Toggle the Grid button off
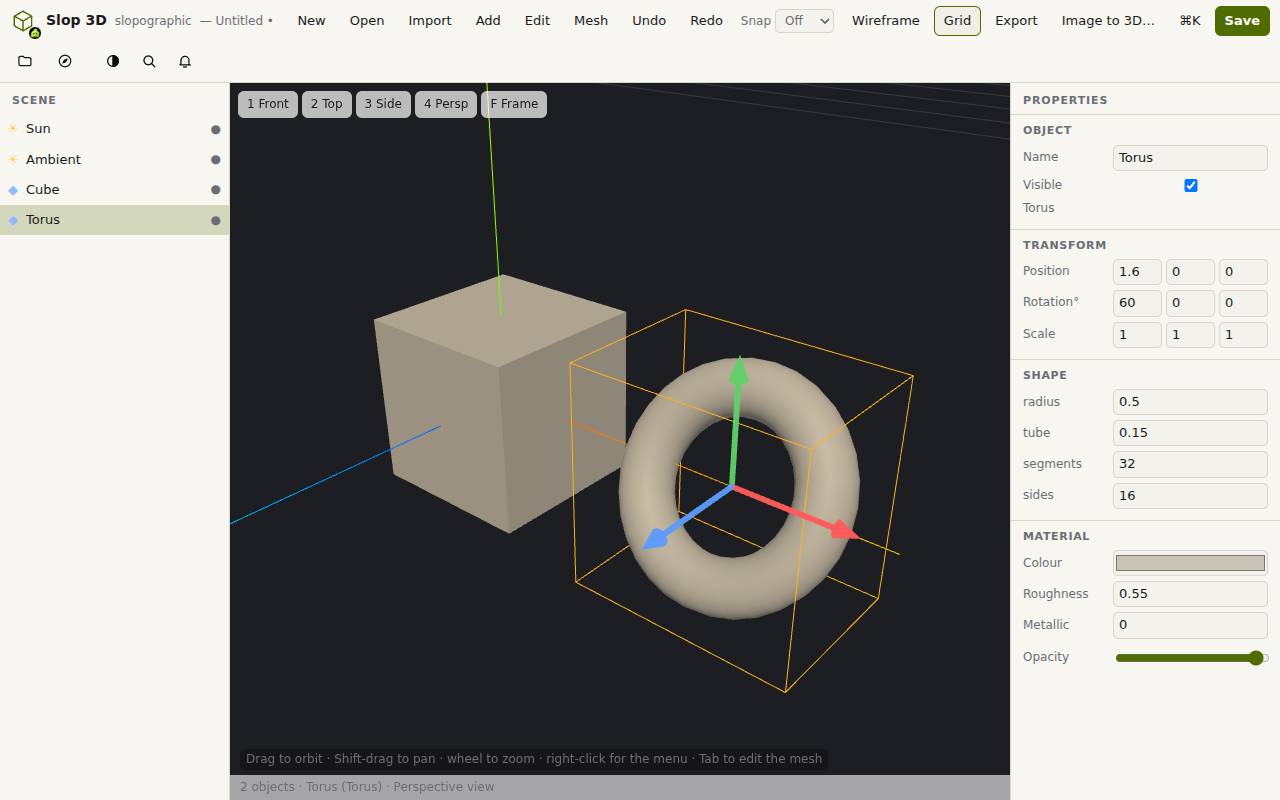This screenshot has width=1280, height=800. (957, 20)
